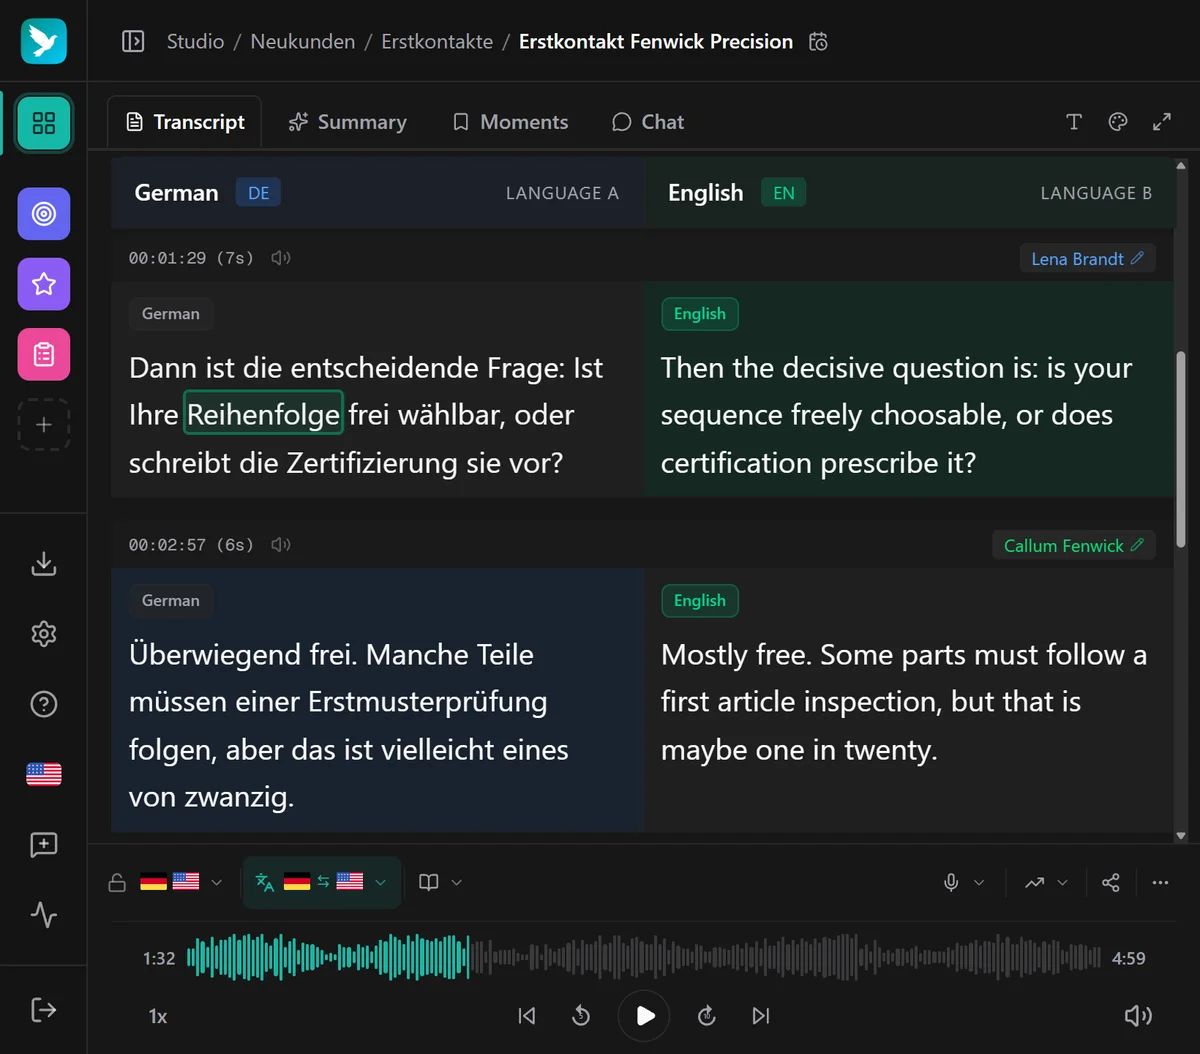Screen dimensions: 1200x1054
Task: Play audio for the 00:01:29 segment
Action: click(281, 258)
